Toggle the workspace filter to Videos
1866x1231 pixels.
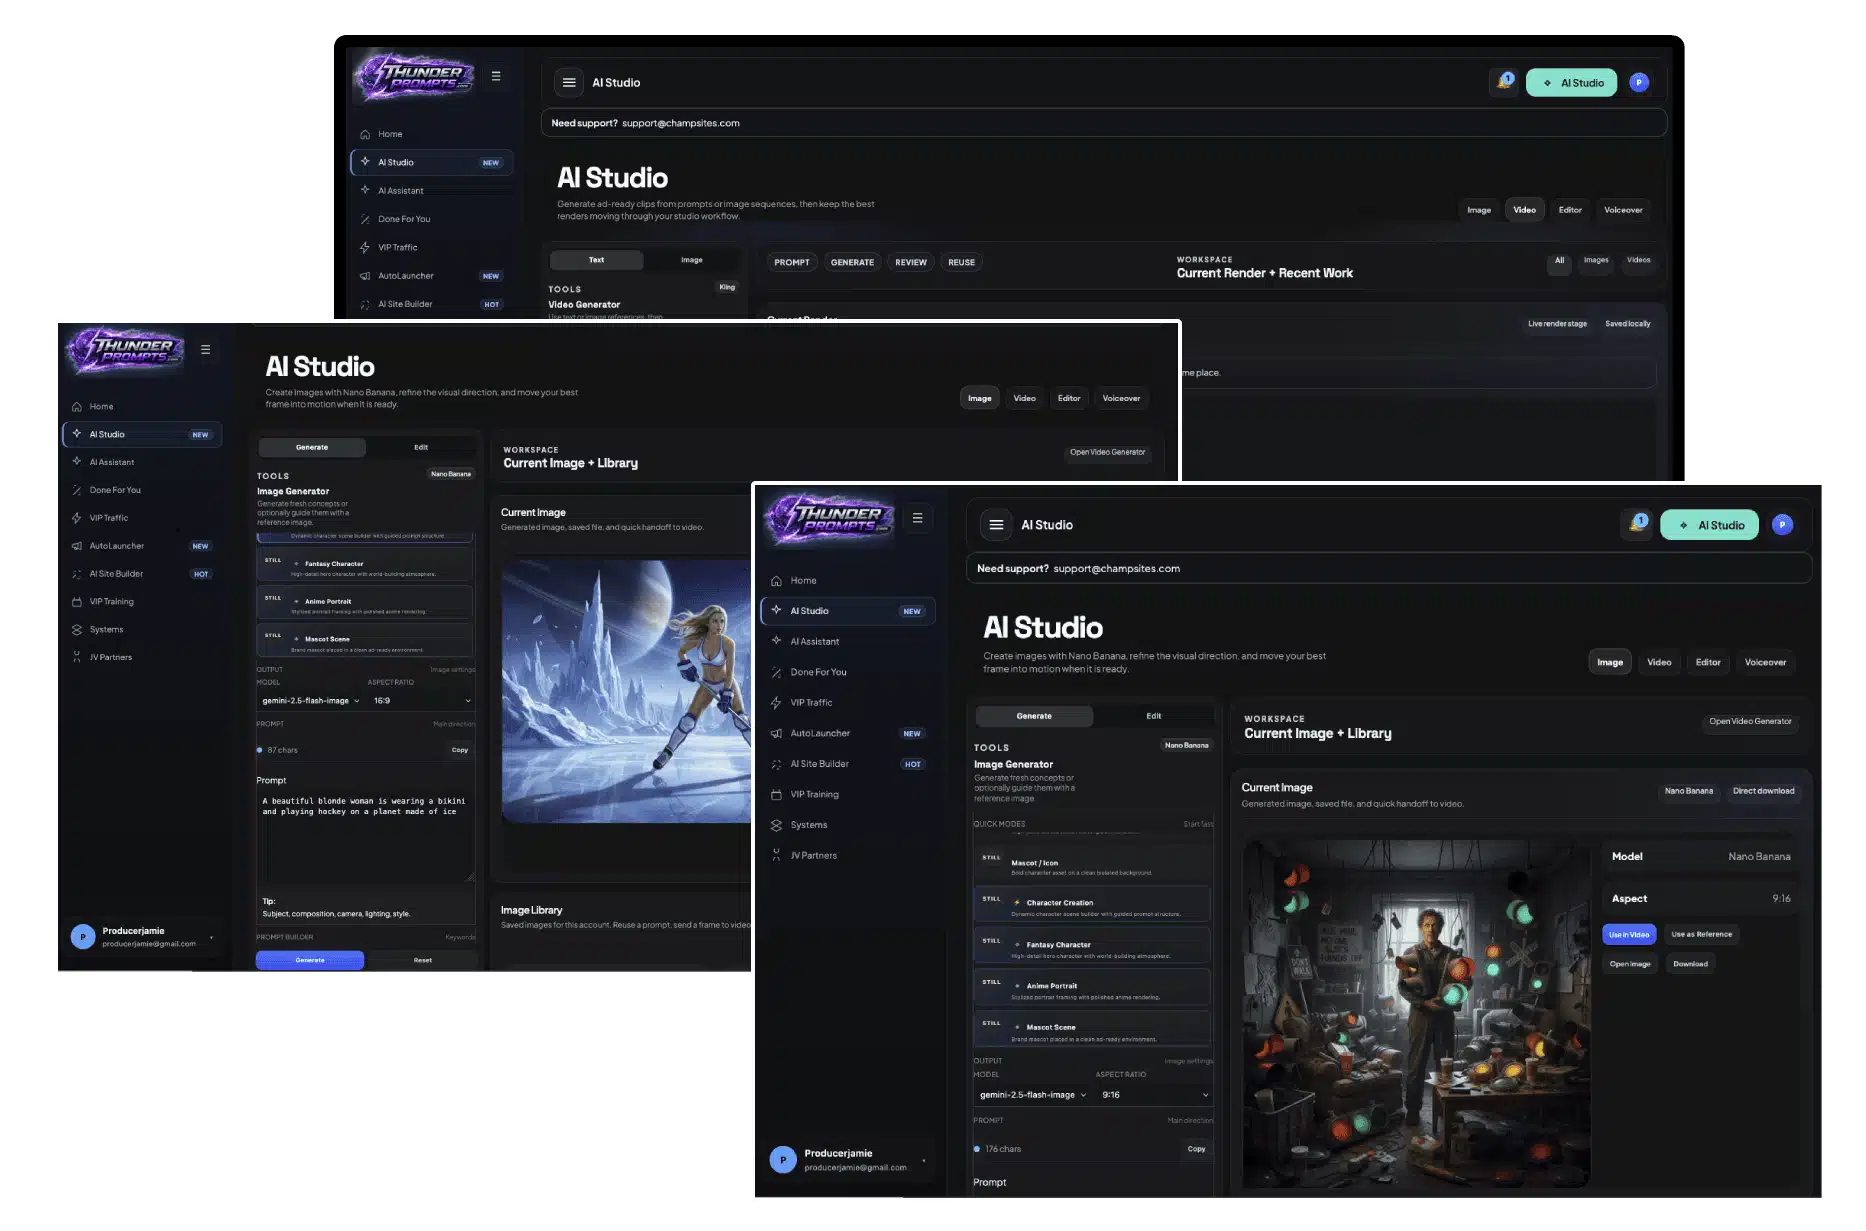[x=1638, y=261]
